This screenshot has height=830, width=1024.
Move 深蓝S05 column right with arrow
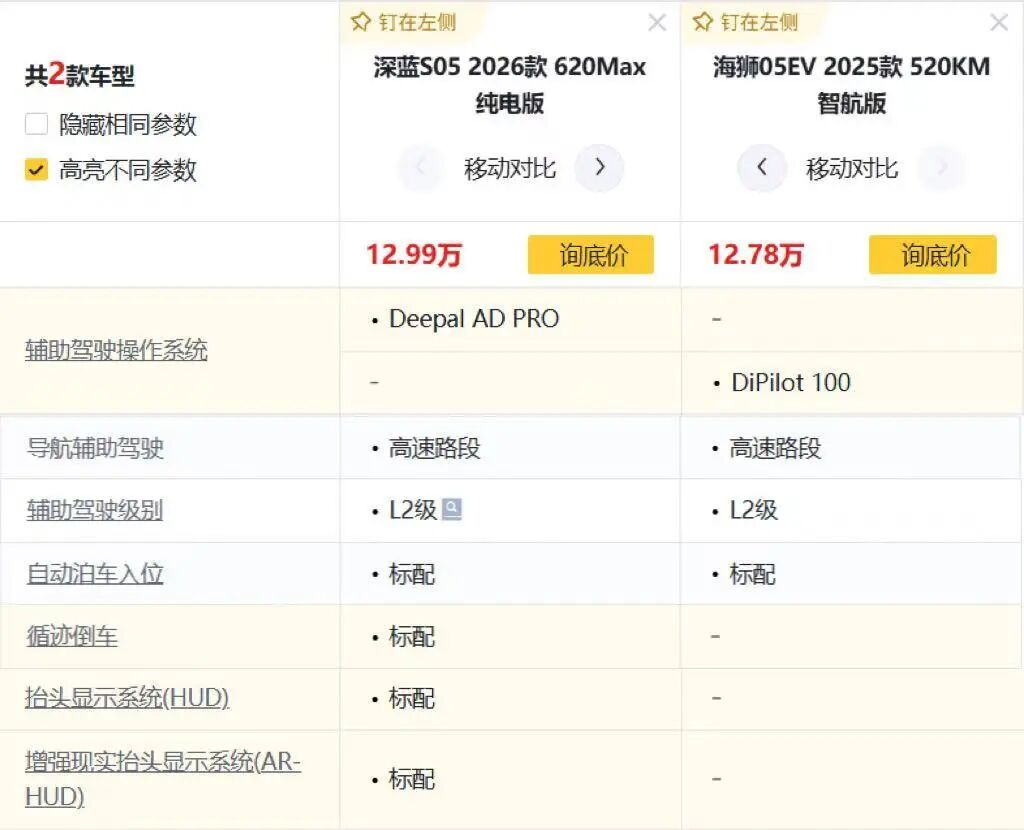point(599,168)
